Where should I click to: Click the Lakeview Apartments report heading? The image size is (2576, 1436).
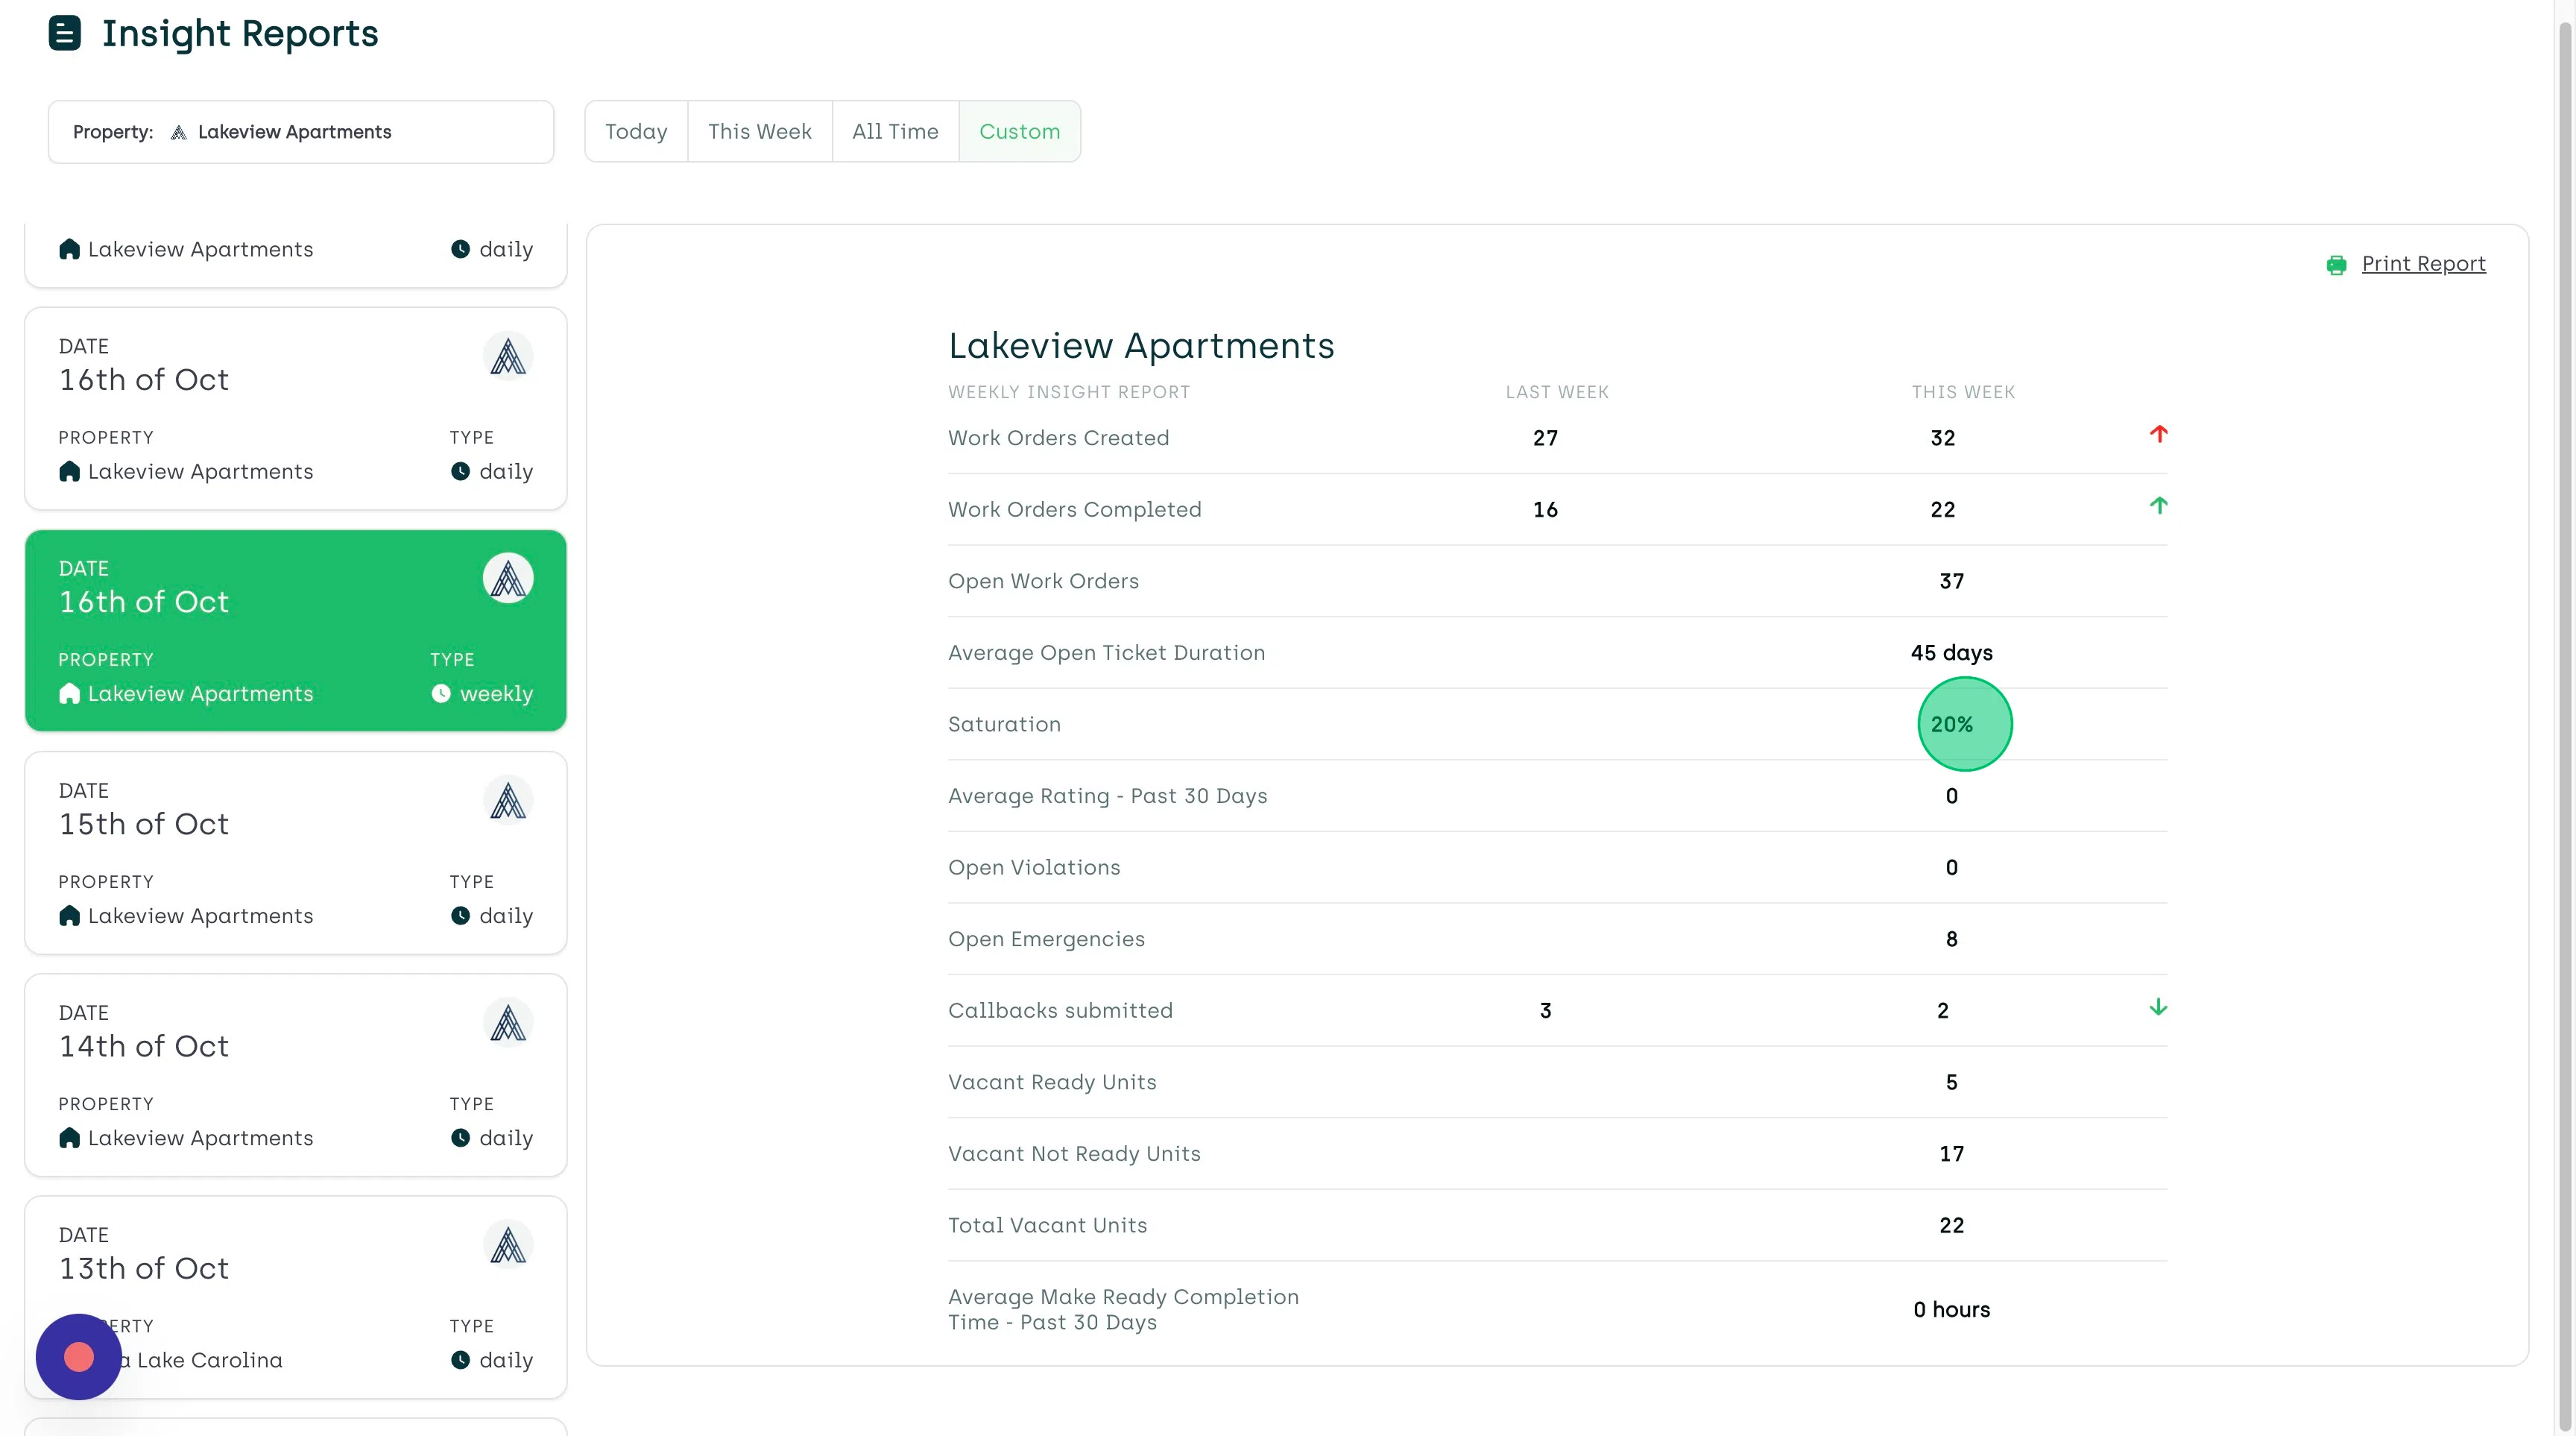click(x=1141, y=346)
